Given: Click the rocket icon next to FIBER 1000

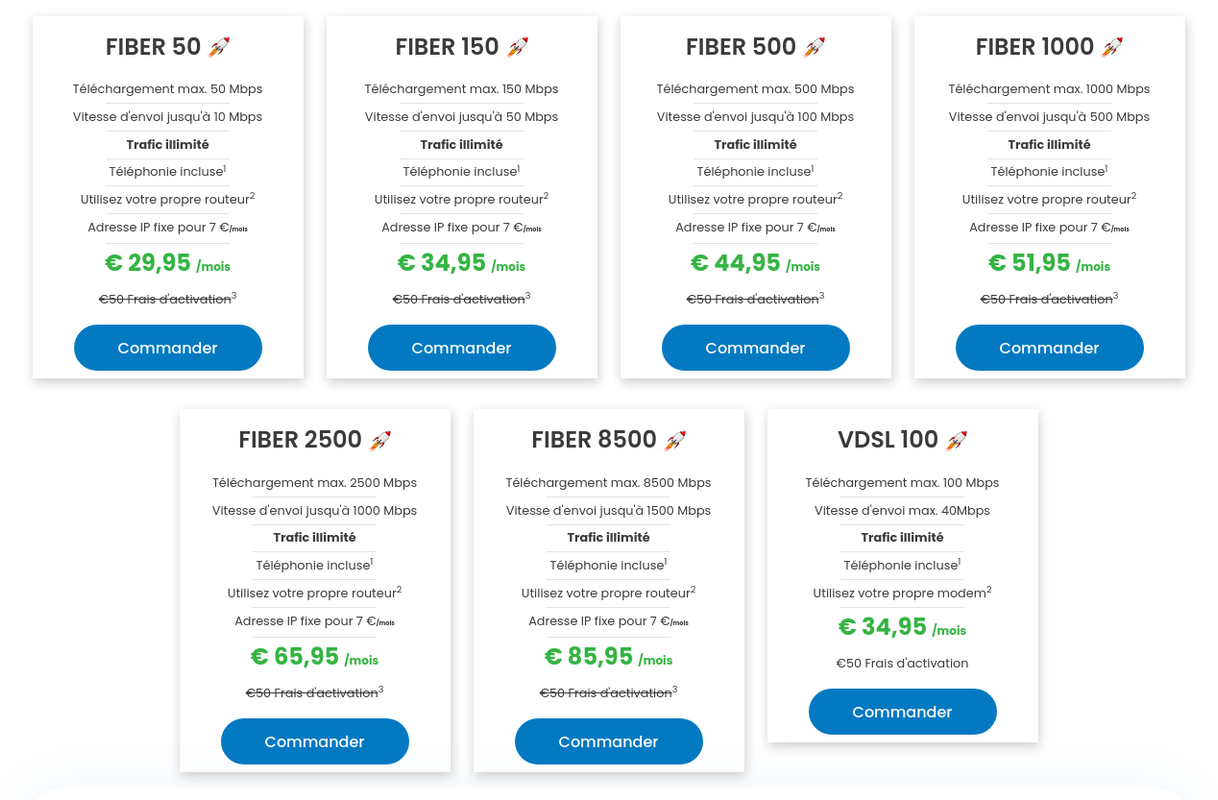Looking at the screenshot, I should pyautogui.click(x=1112, y=46).
